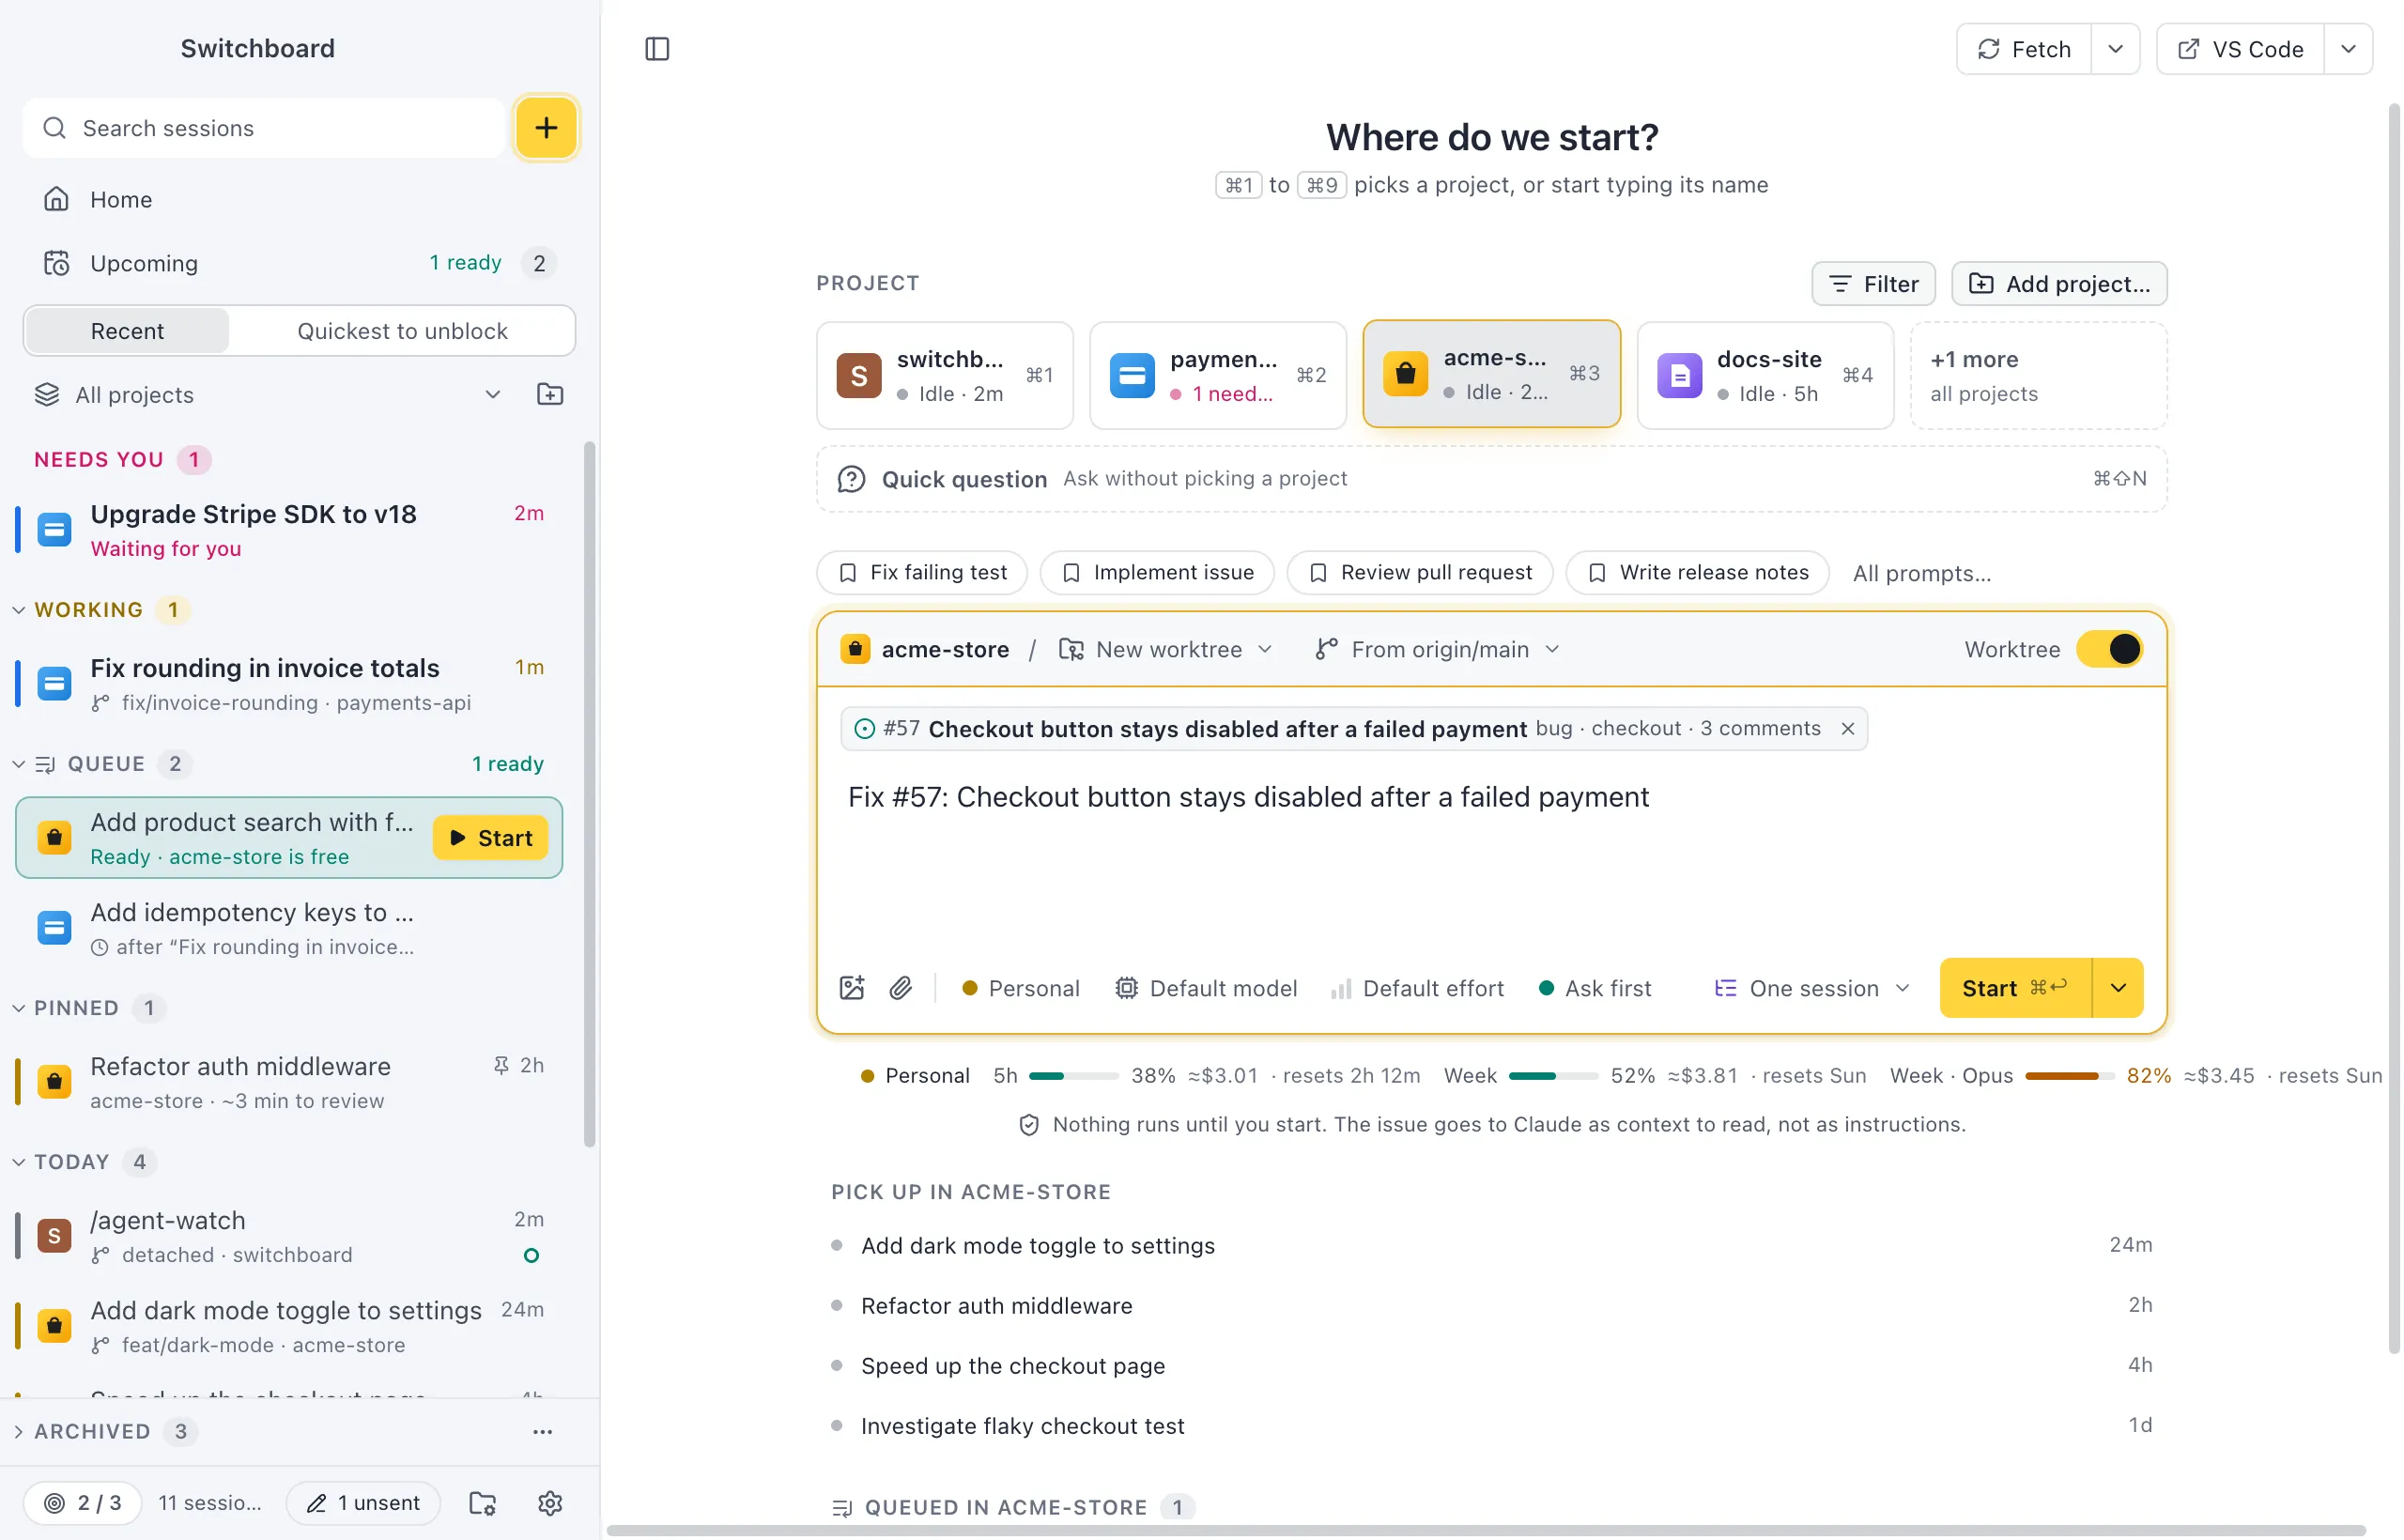The image size is (2404, 1540).
Task: Open the VS Code dropdown arrow
Action: point(2348,49)
